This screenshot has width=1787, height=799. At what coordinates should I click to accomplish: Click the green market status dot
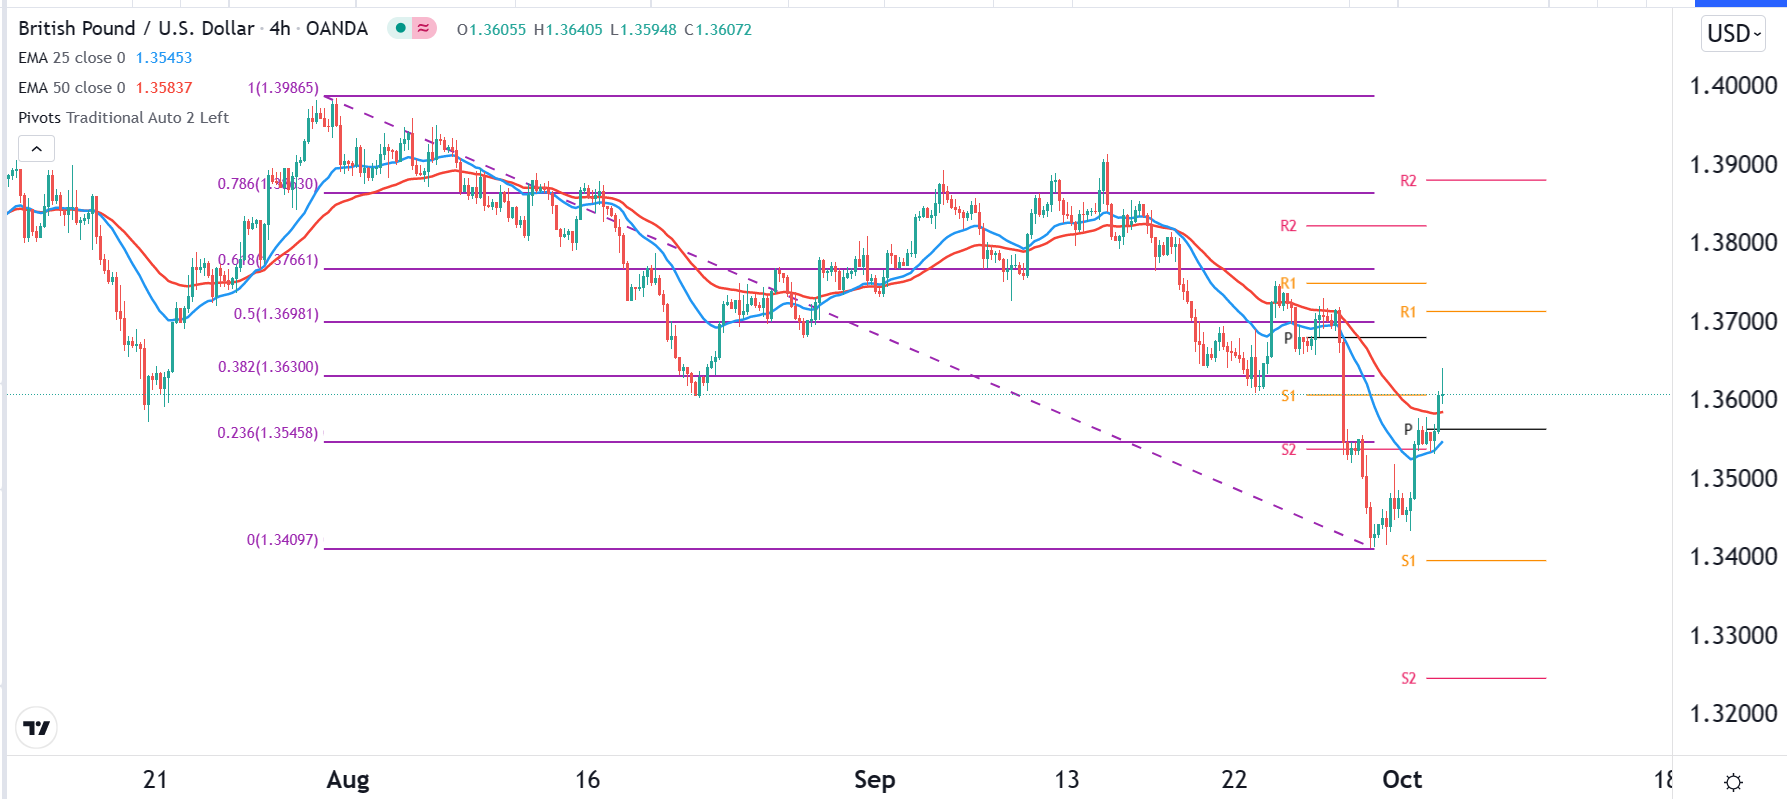[401, 29]
